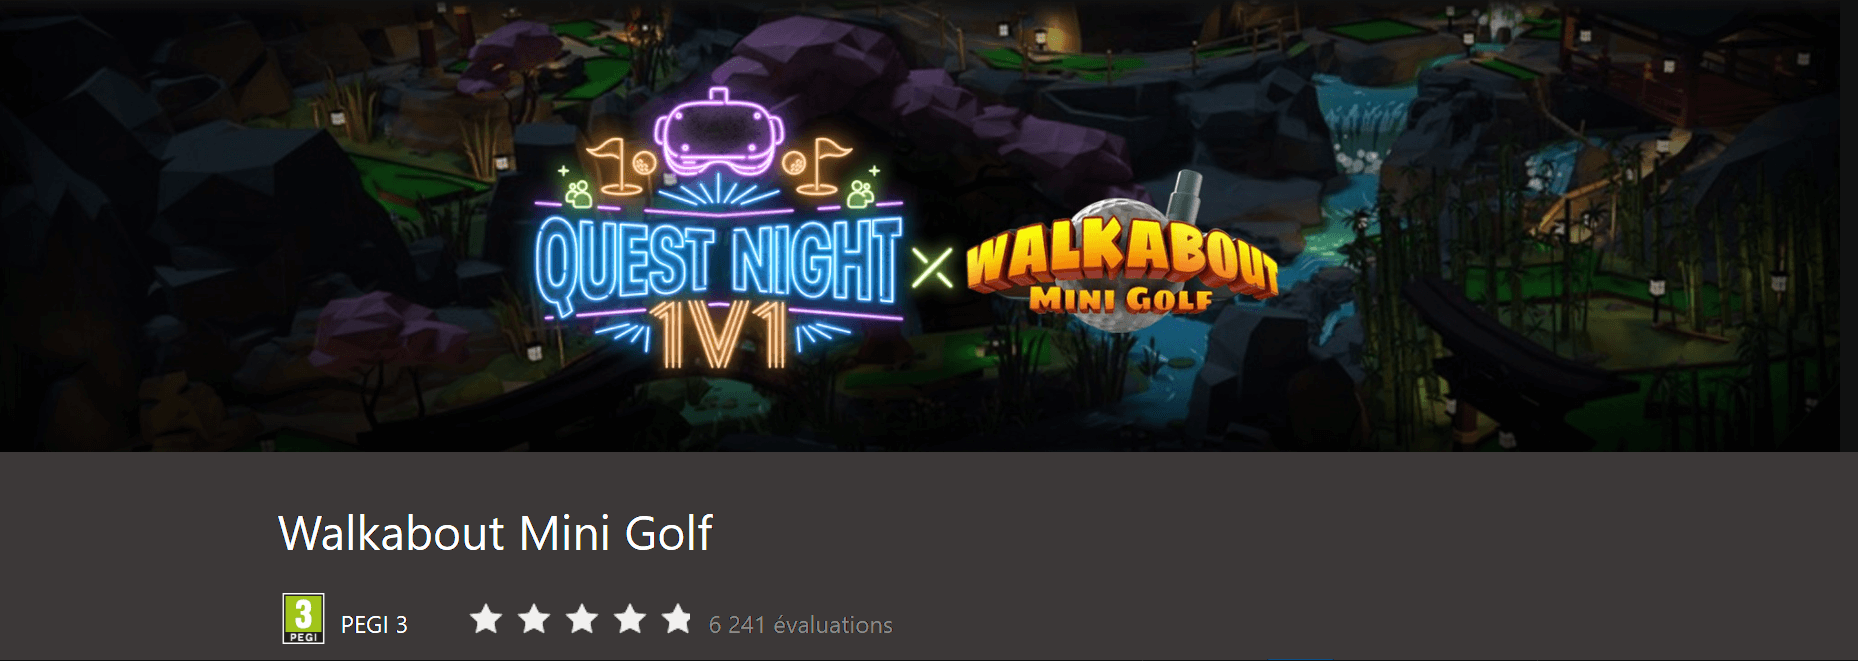1858x661 pixels.
Task: Select the fifth rating star
Action: click(677, 619)
